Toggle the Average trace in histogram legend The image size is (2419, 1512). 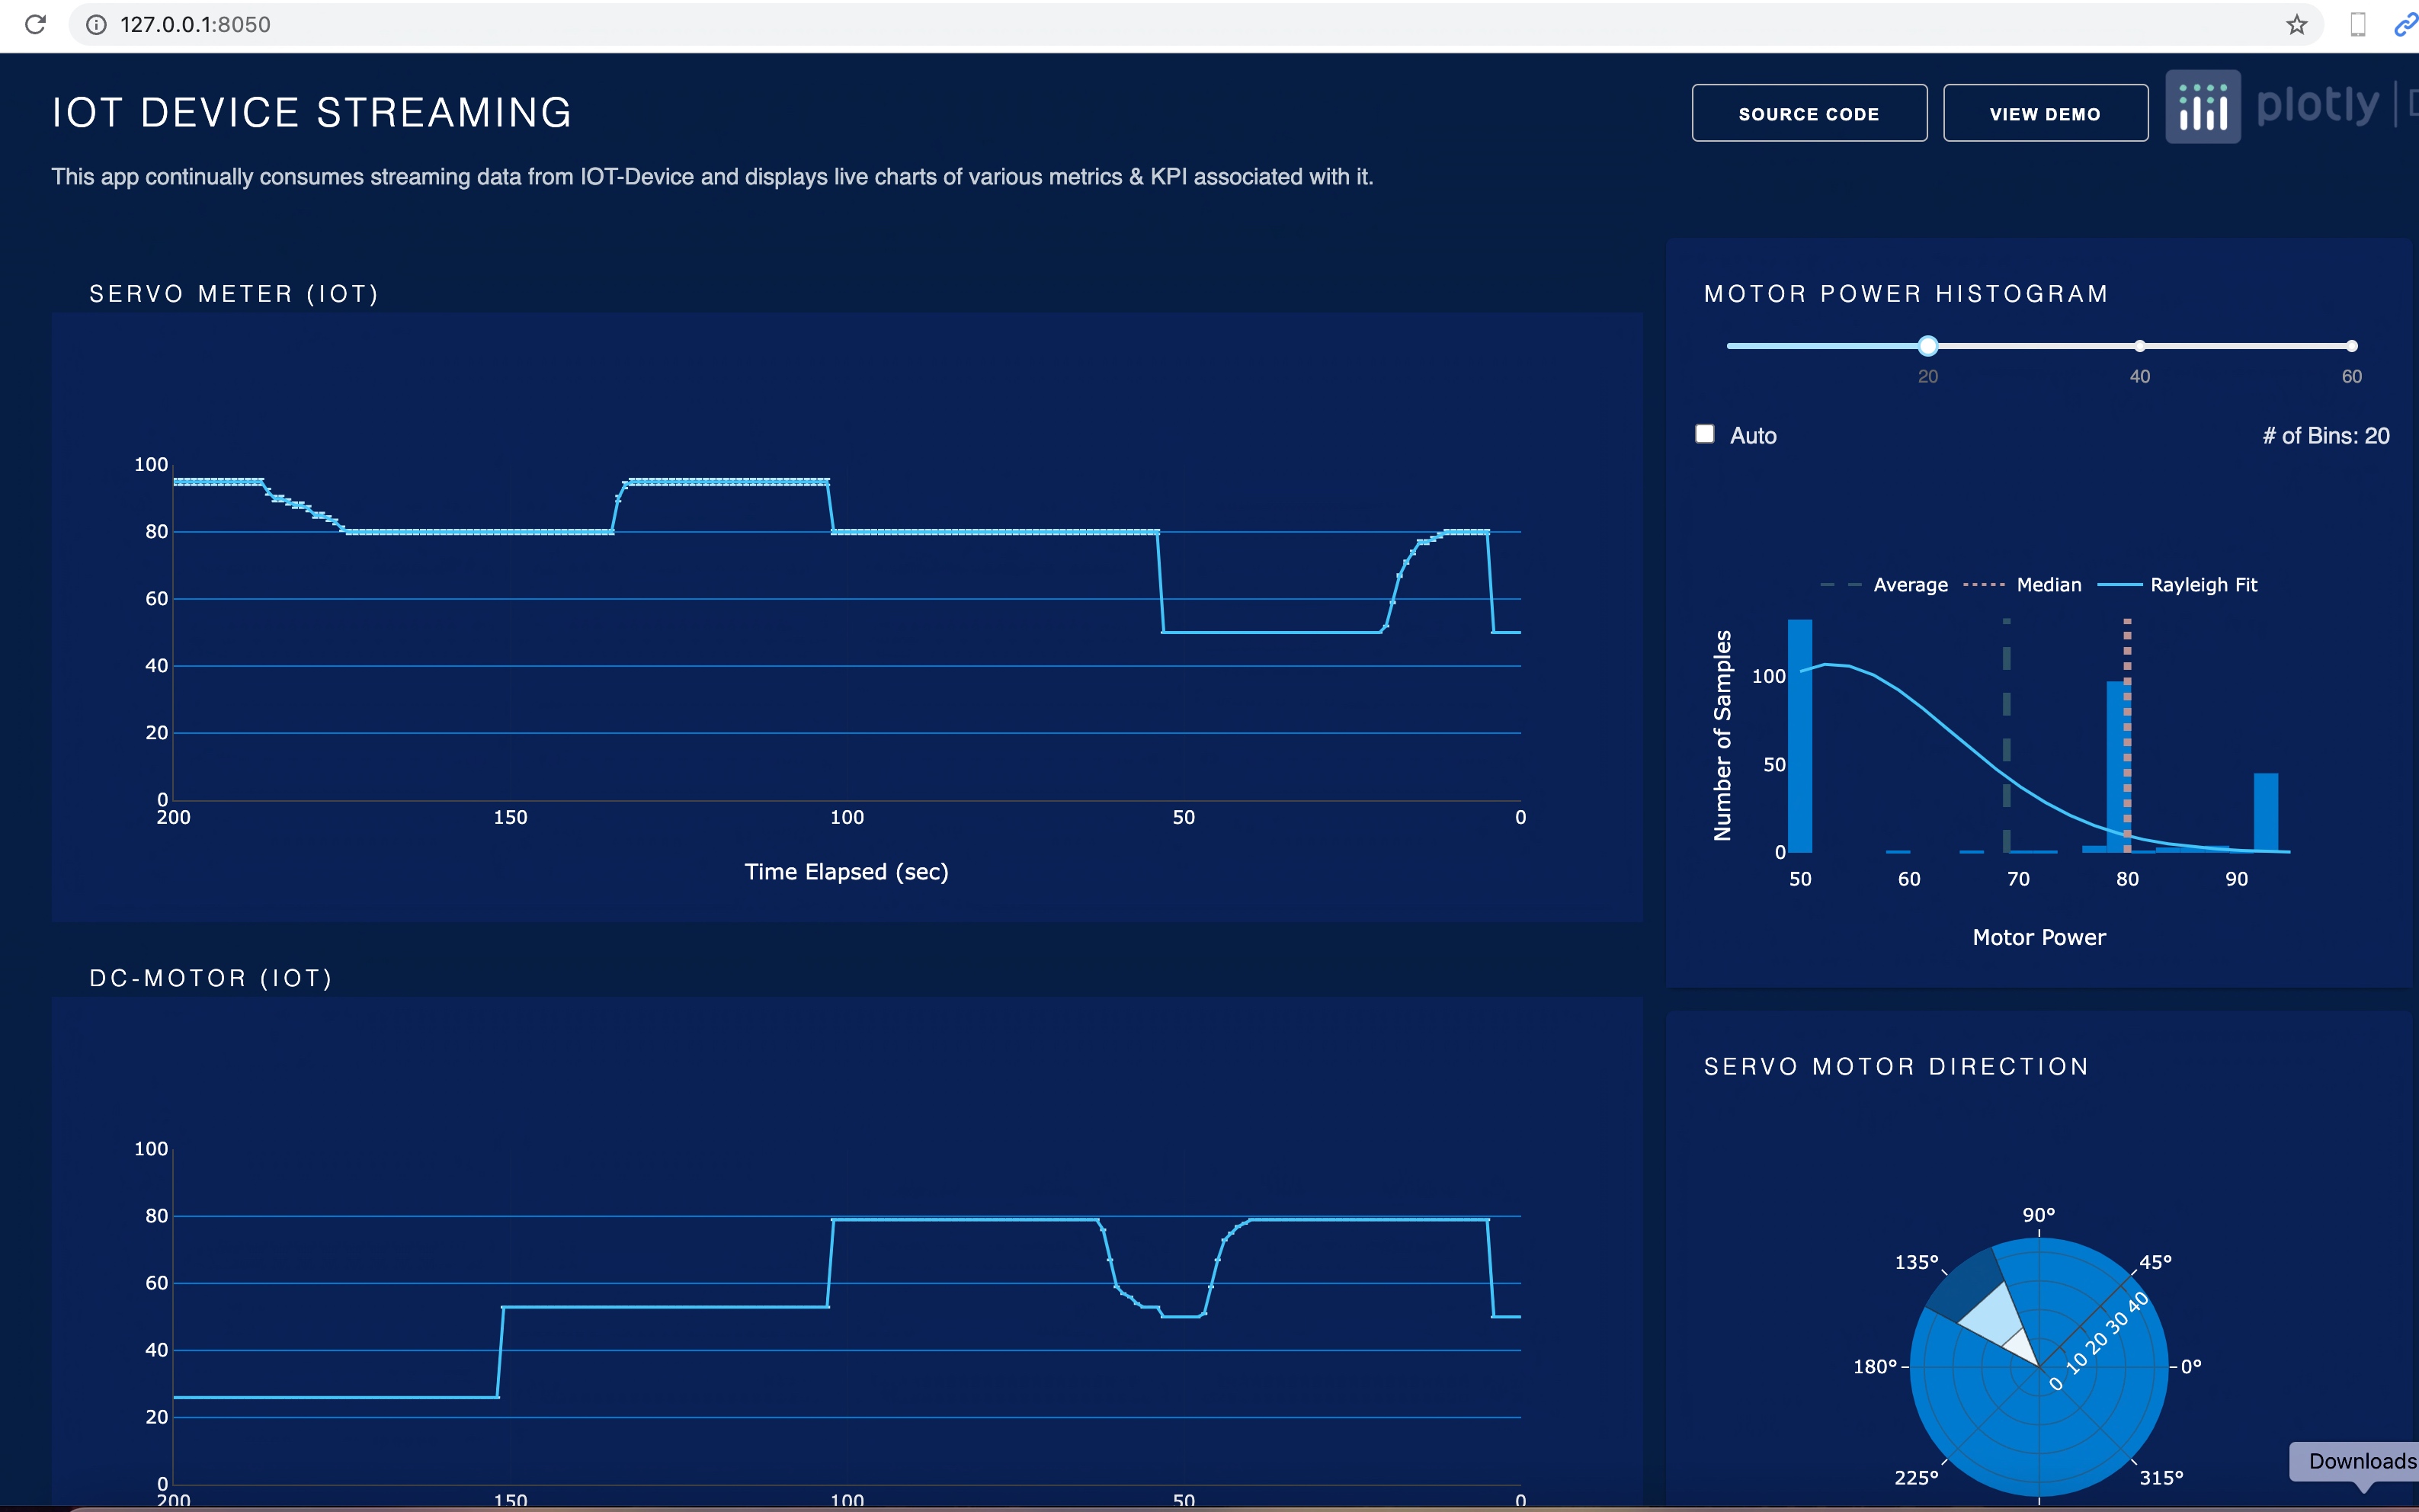[1909, 585]
